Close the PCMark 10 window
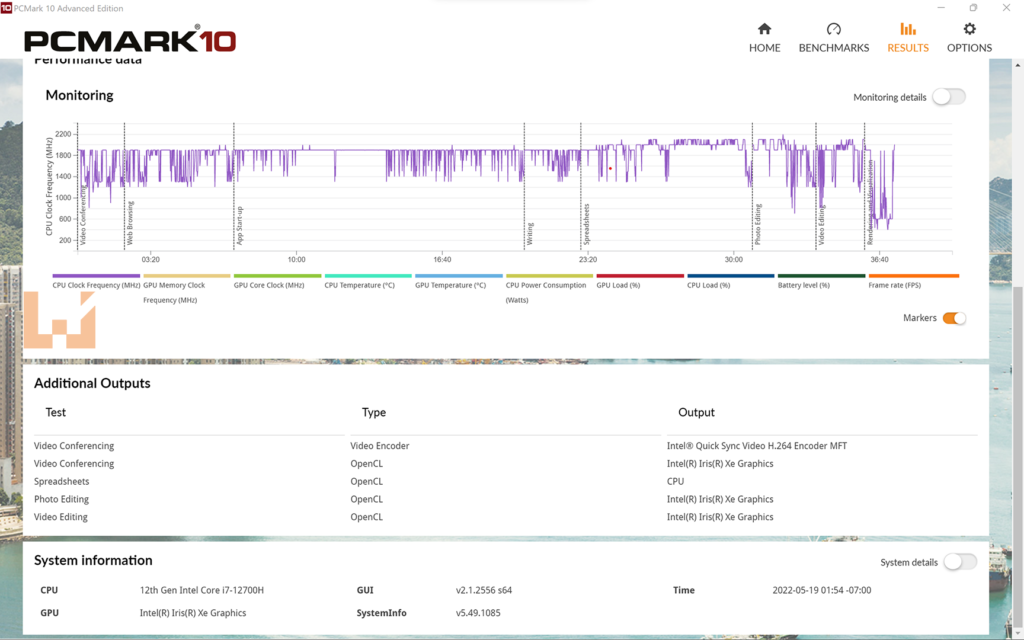Screen dimensions: 1024x640 click(x=1006, y=8)
